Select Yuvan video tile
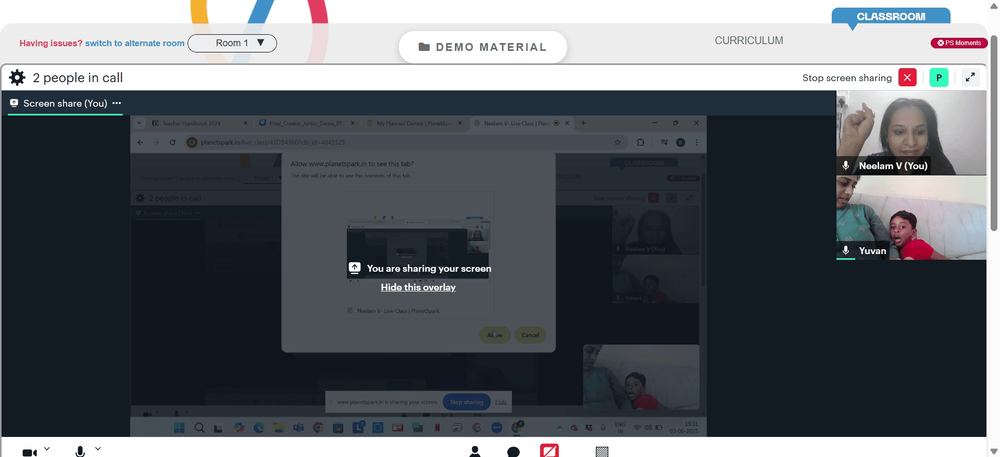The height and width of the screenshot is (457, 1000). [911, 218]
